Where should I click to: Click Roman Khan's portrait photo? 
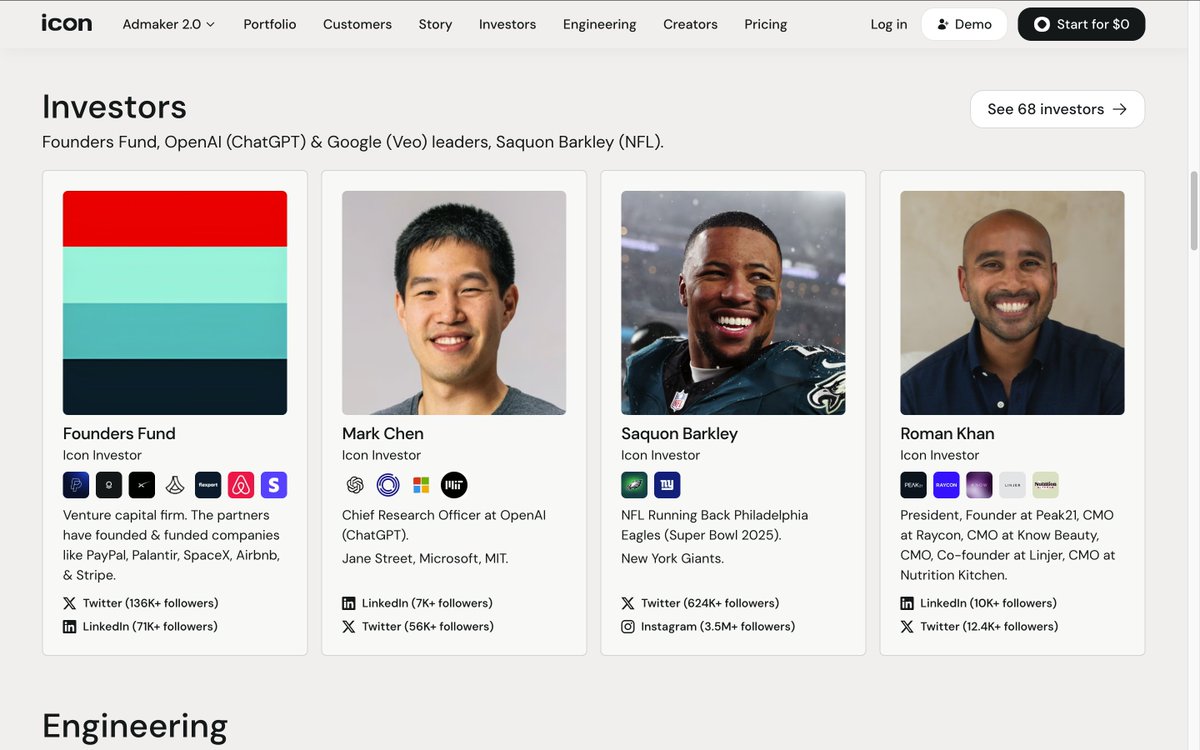point(1012,303)
